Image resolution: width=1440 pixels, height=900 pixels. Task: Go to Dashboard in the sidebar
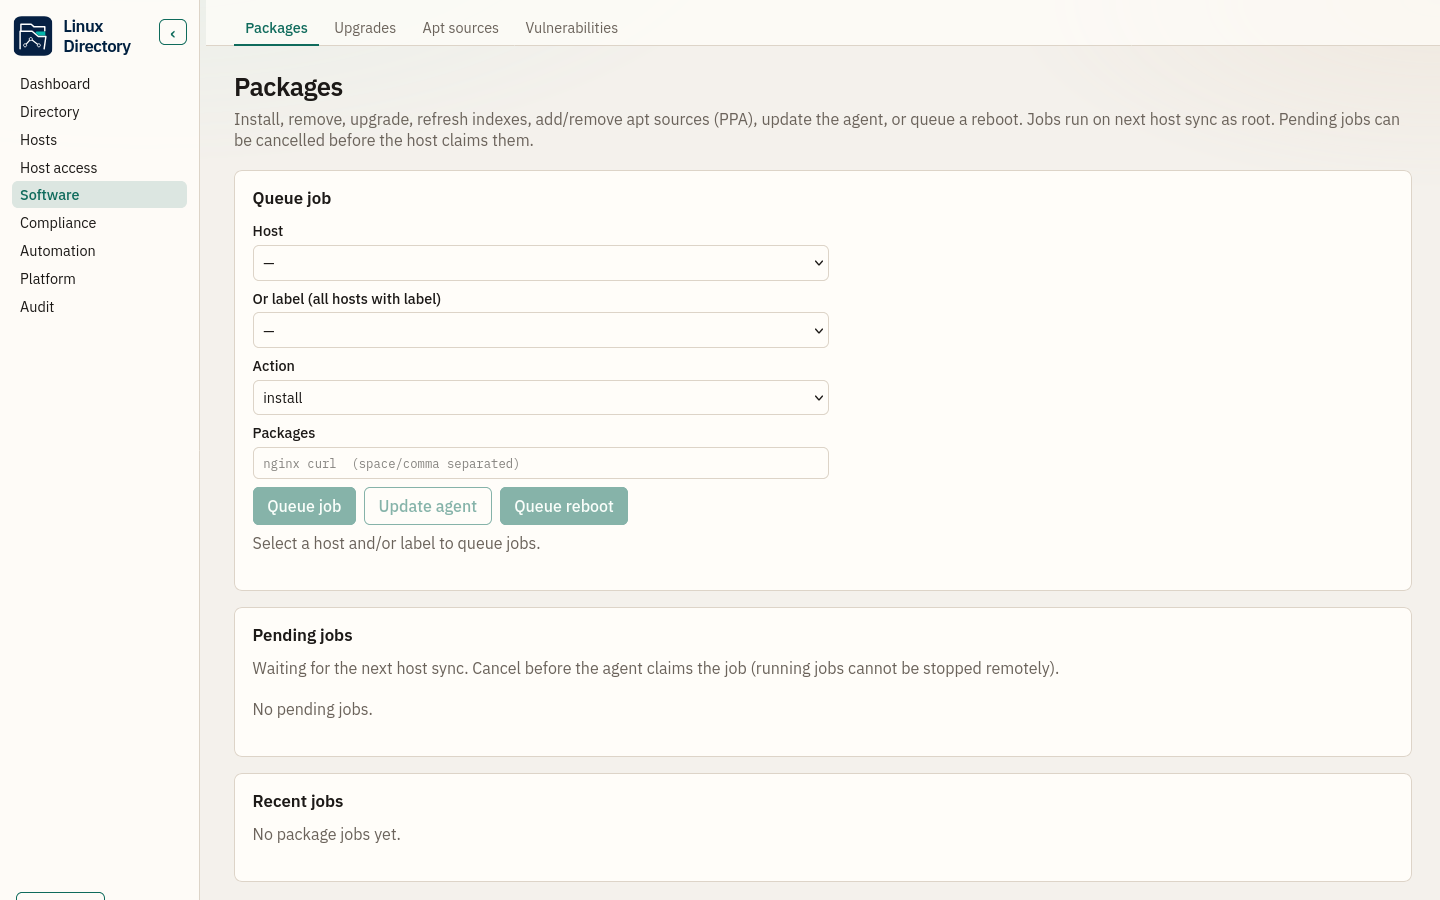[99, 84]
